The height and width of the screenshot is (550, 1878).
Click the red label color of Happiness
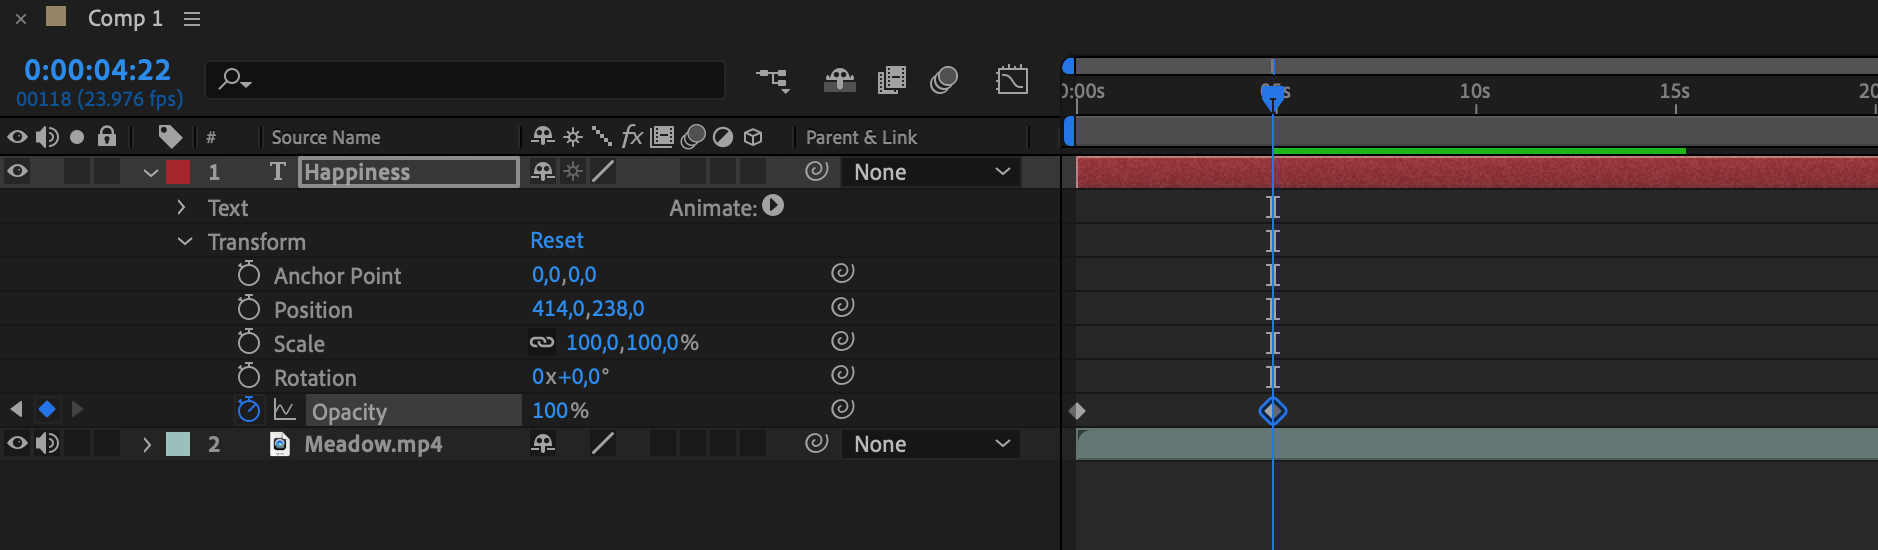coord(178,172)
